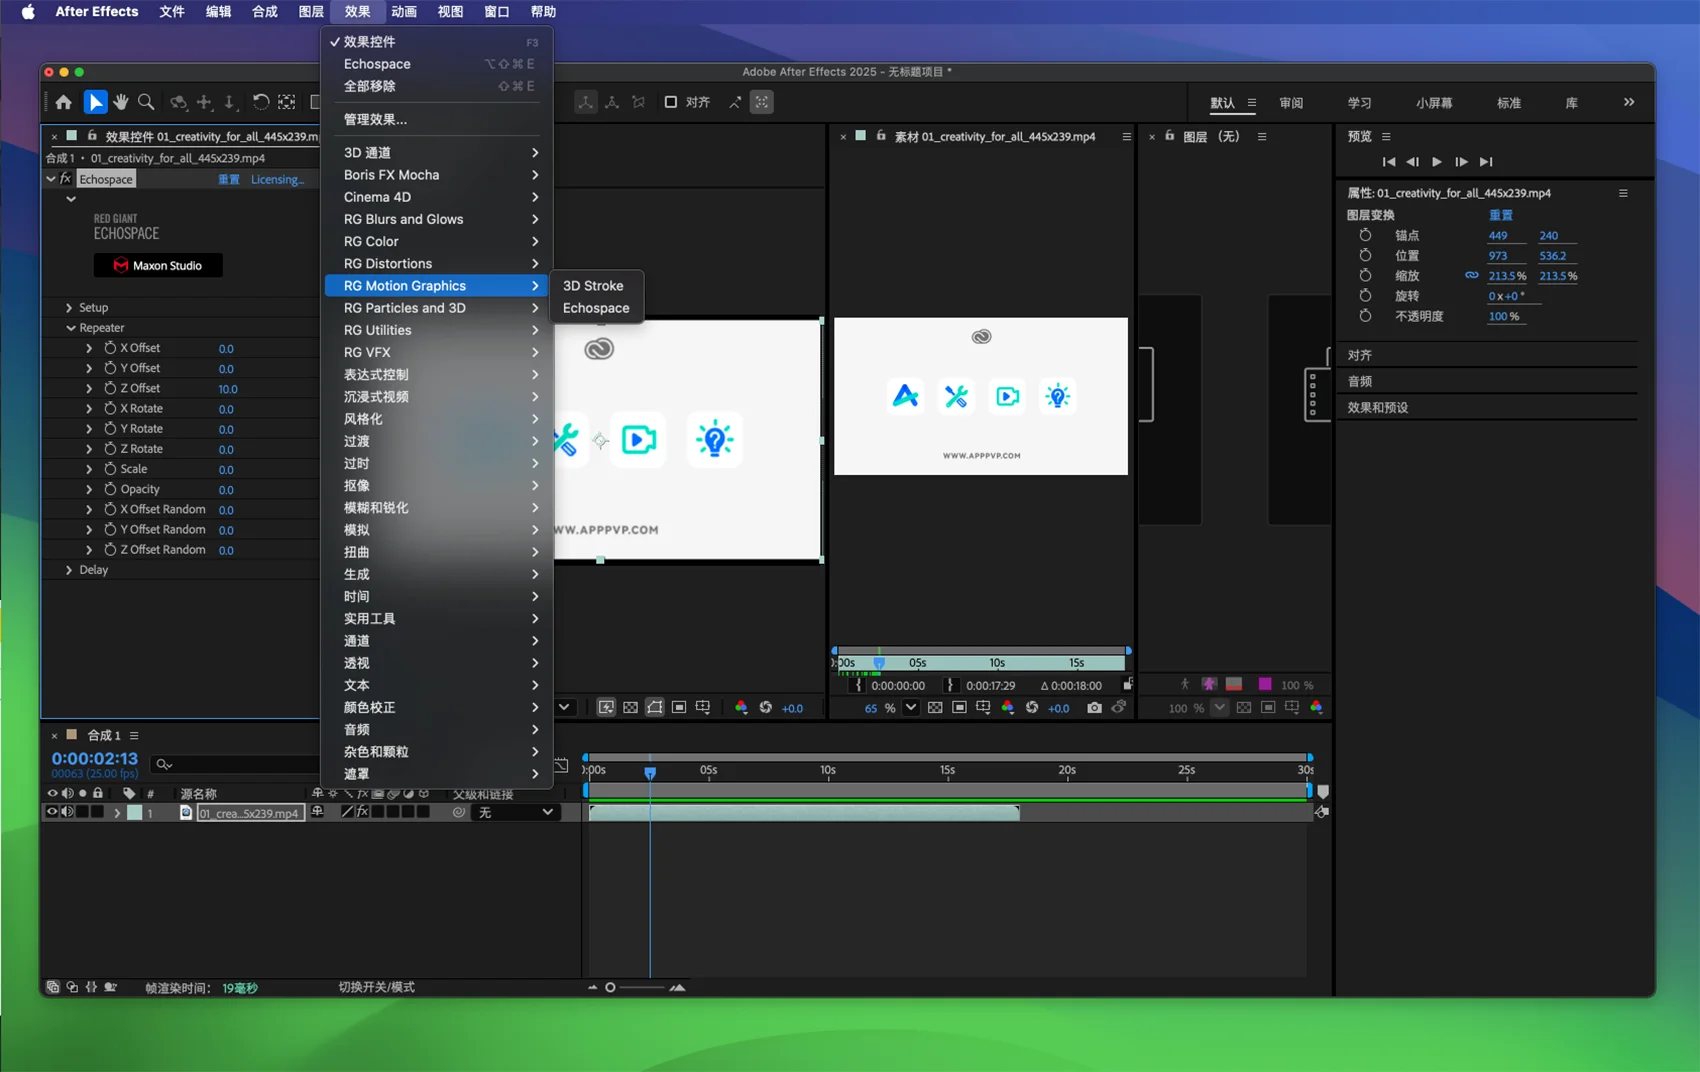This screenshot has height=1072, width=1700.
Task: Click 重置 in 图层变换 properties
Action: [1501, 215]
